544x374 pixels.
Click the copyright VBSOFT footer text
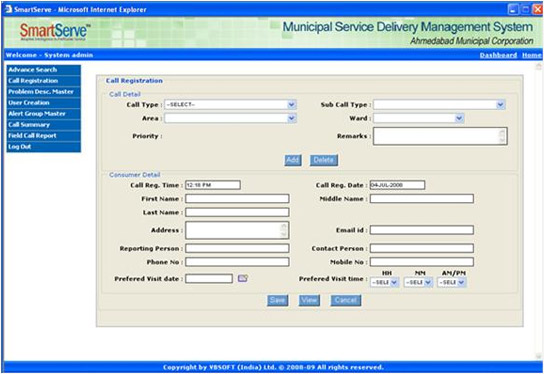coord(273,367)
